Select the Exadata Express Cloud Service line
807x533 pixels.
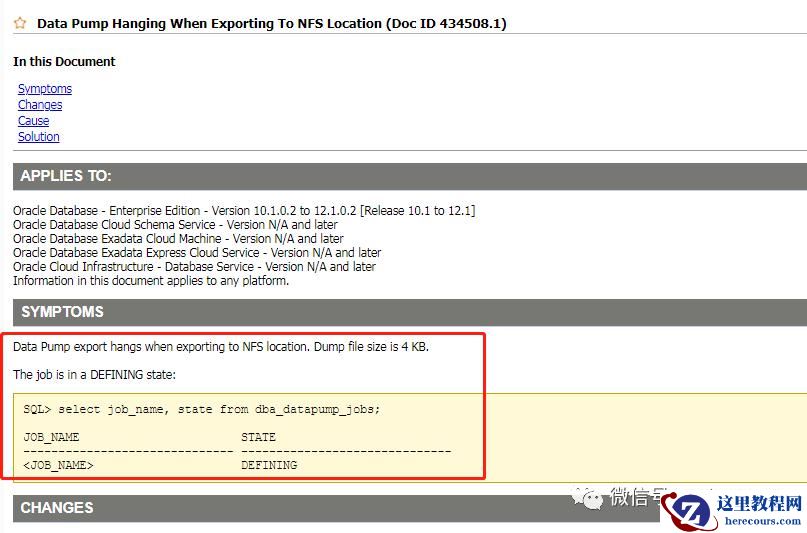[197, 253]
